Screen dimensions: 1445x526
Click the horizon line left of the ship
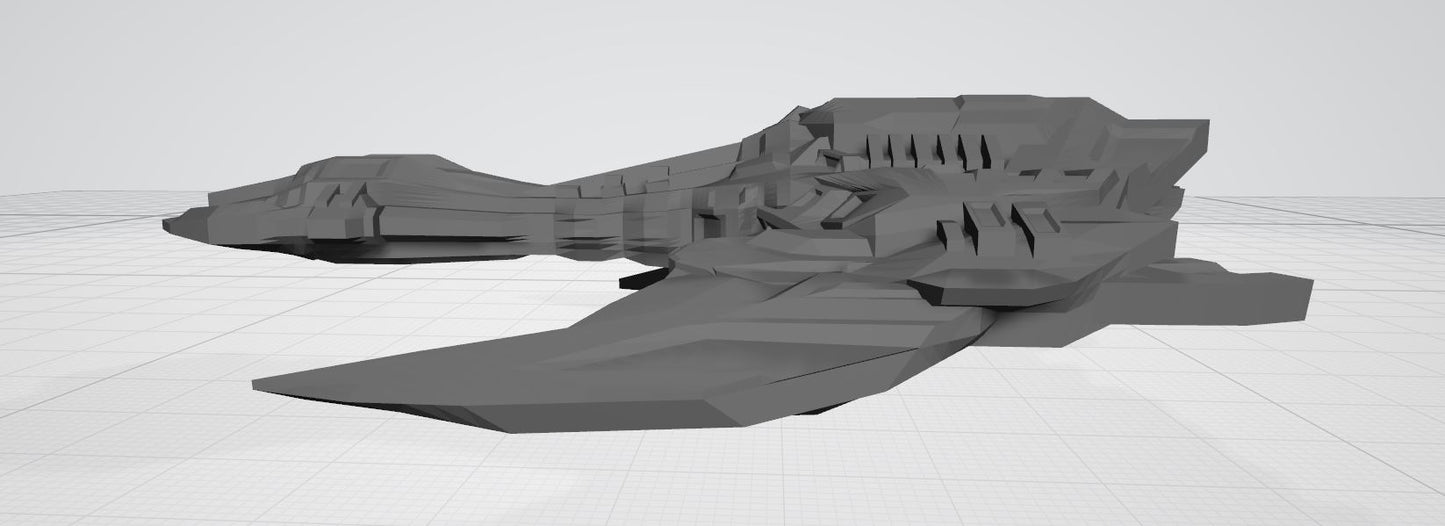point(80,194)
